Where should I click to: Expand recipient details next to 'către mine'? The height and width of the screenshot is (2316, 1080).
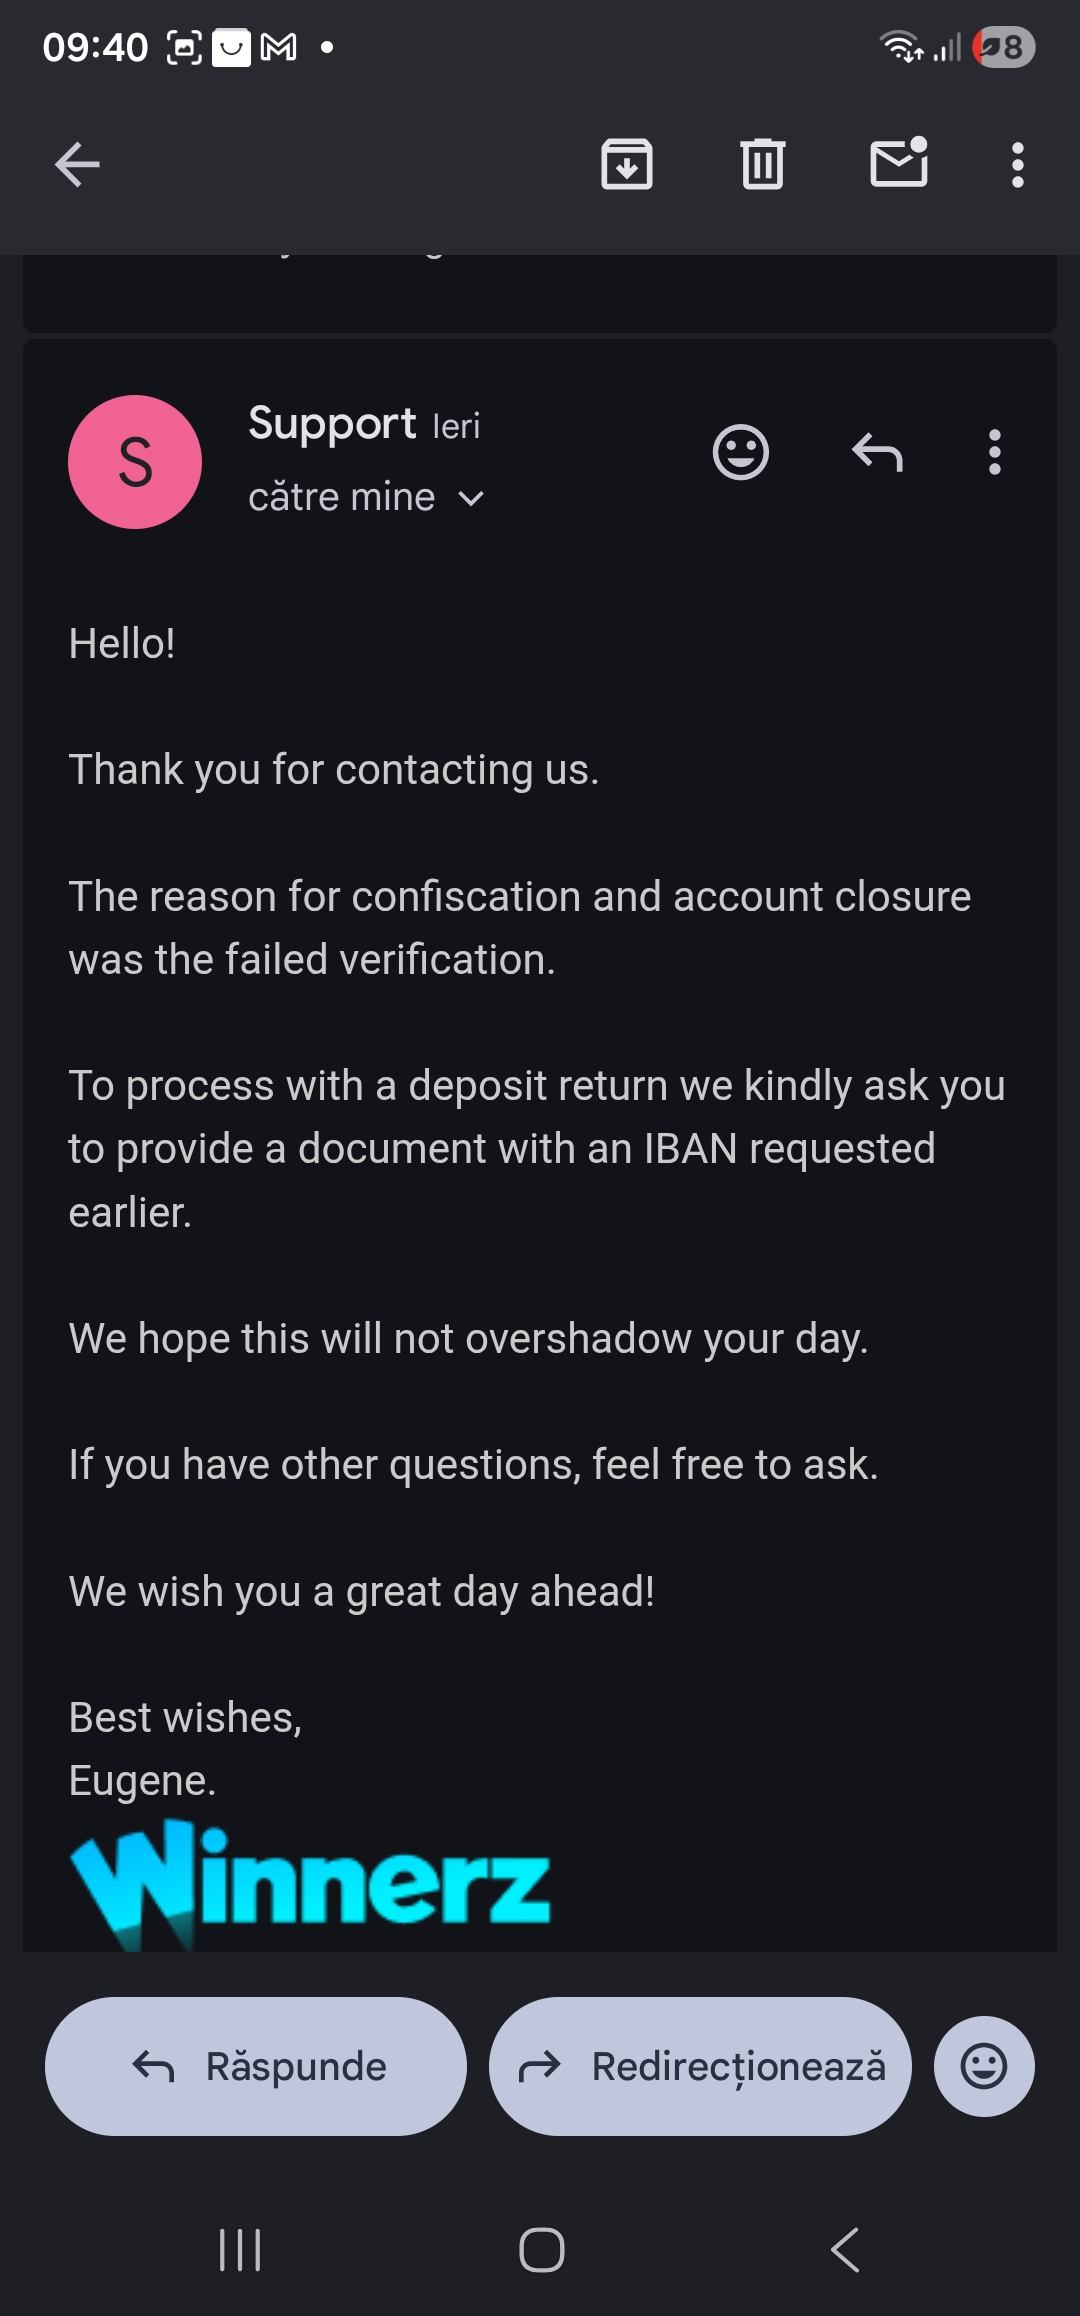(x=471, y=498)
